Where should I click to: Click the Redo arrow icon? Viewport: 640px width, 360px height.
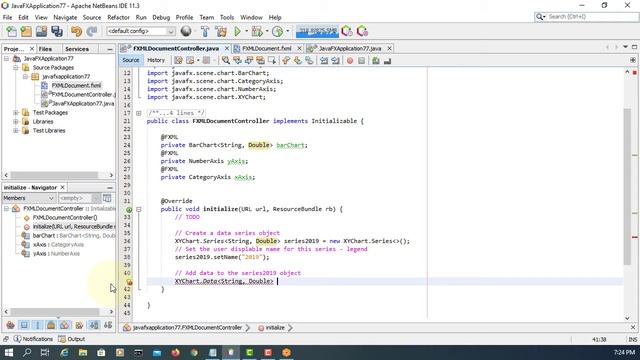(92, 31)
